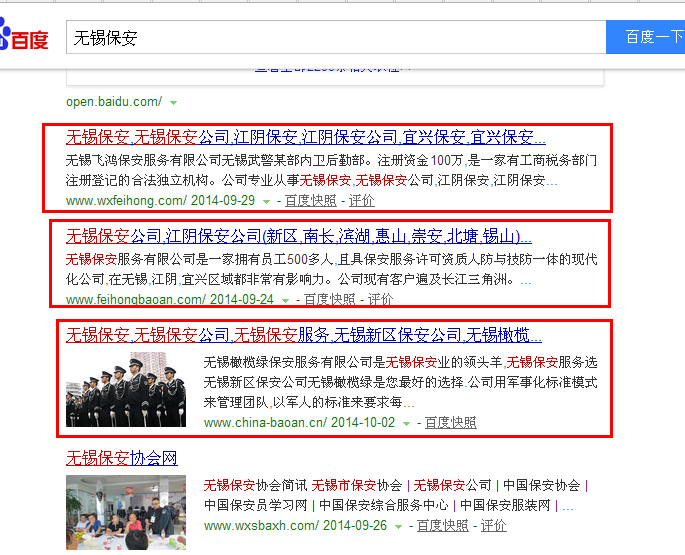
Task: Click the 百度一下 search button
Action: pos(645,37)
